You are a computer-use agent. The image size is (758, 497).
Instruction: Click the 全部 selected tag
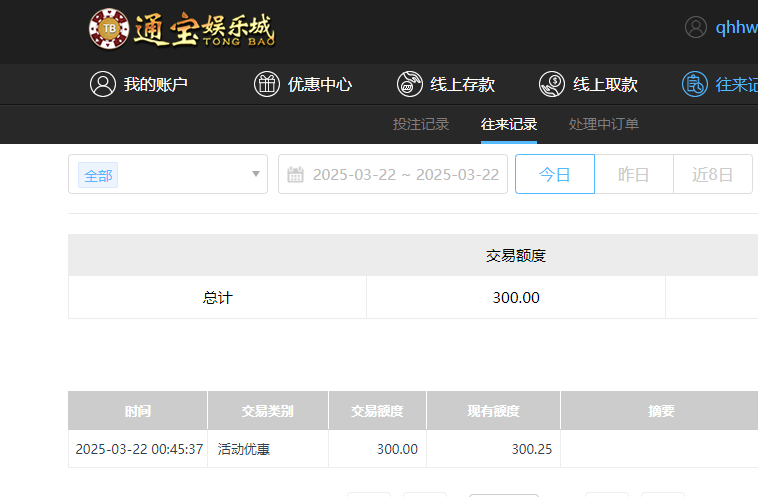(98, 175)
